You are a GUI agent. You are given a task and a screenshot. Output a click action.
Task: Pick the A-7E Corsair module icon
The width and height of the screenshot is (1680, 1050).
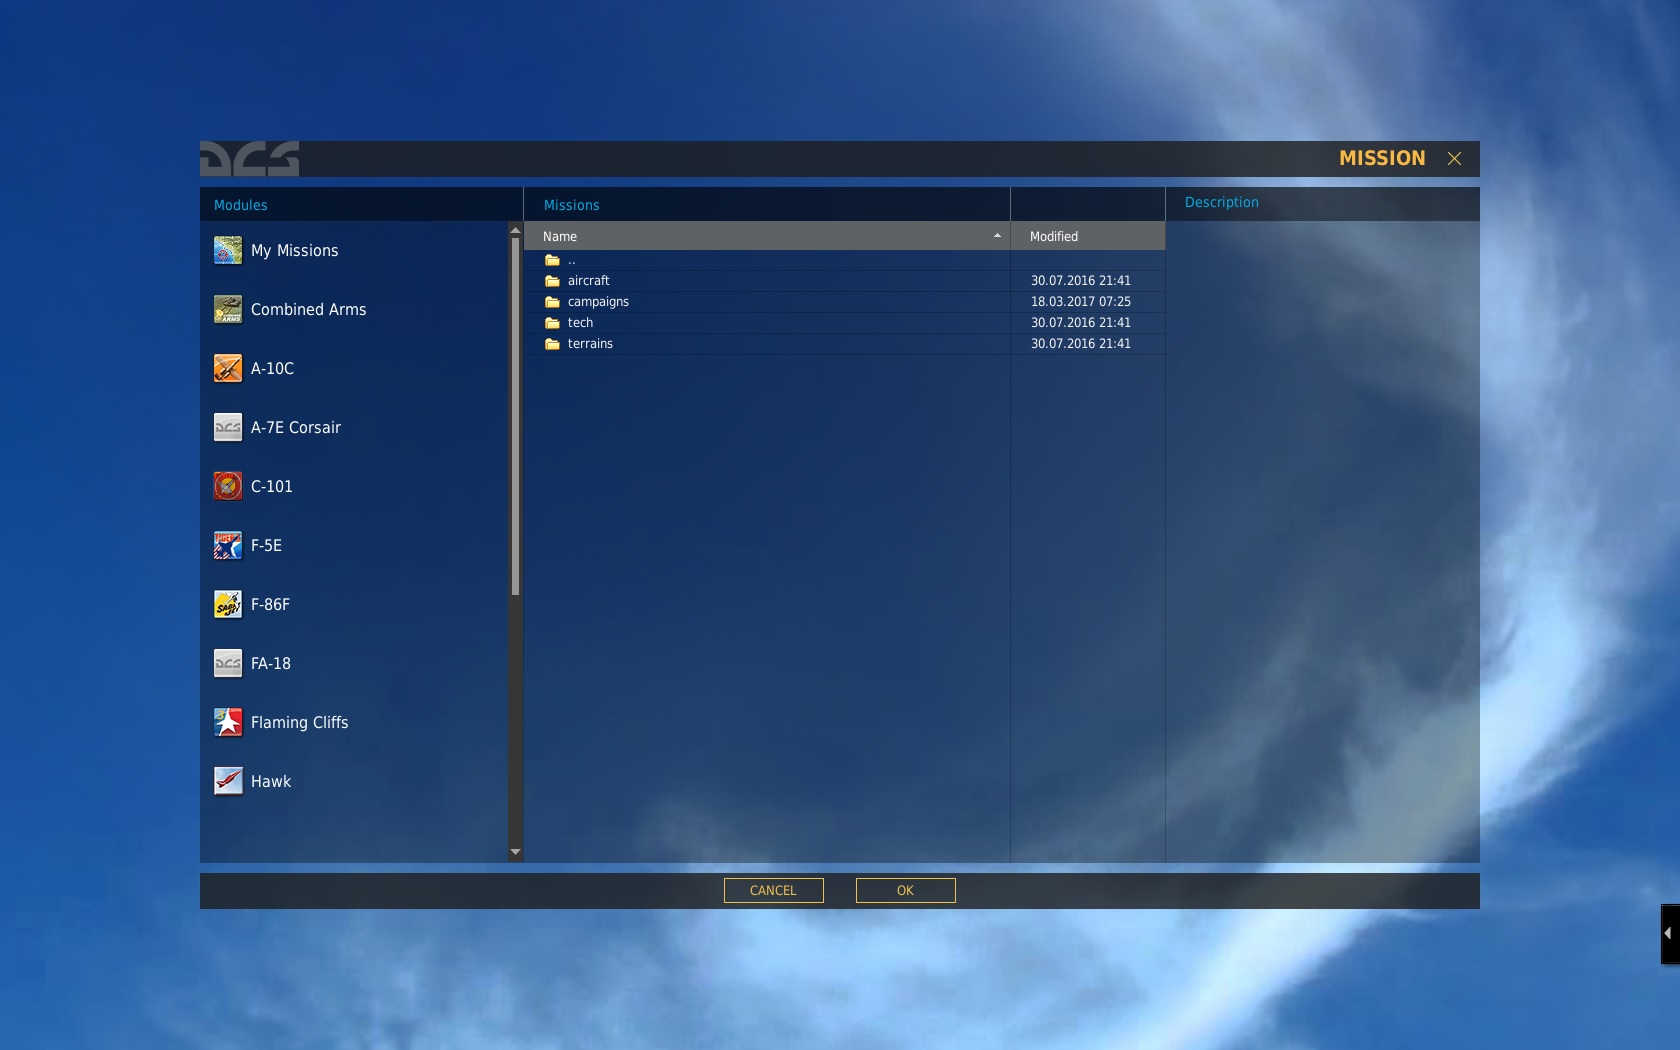pos(228,427)
